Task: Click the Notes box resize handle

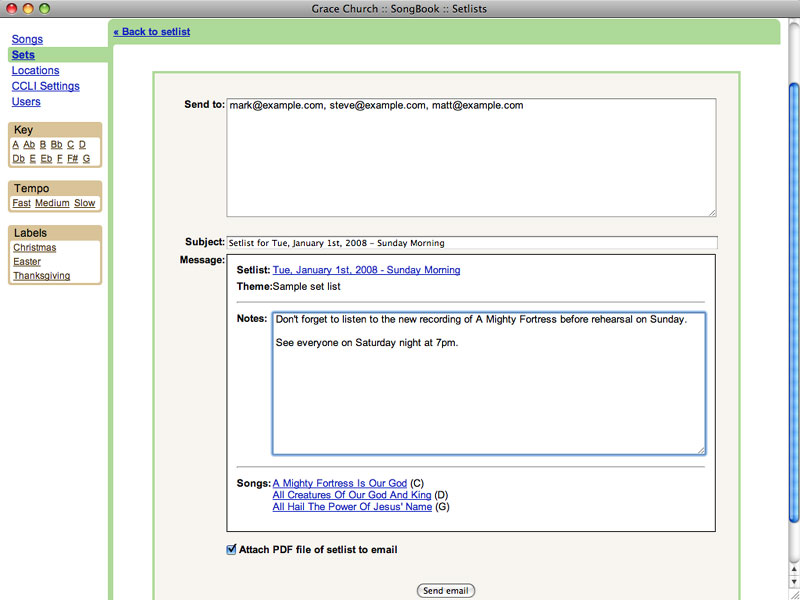Action: 702,451
